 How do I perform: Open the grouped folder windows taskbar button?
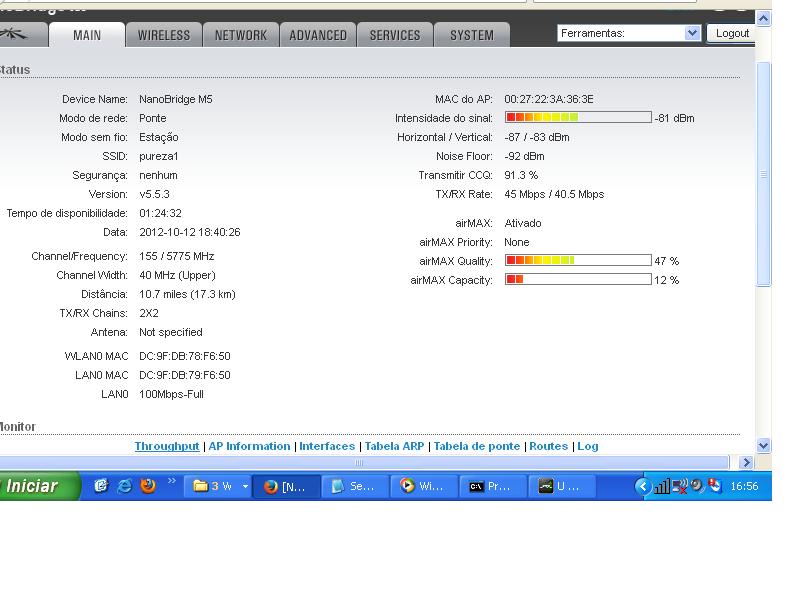pyautogui.click(x=217, y=486)
